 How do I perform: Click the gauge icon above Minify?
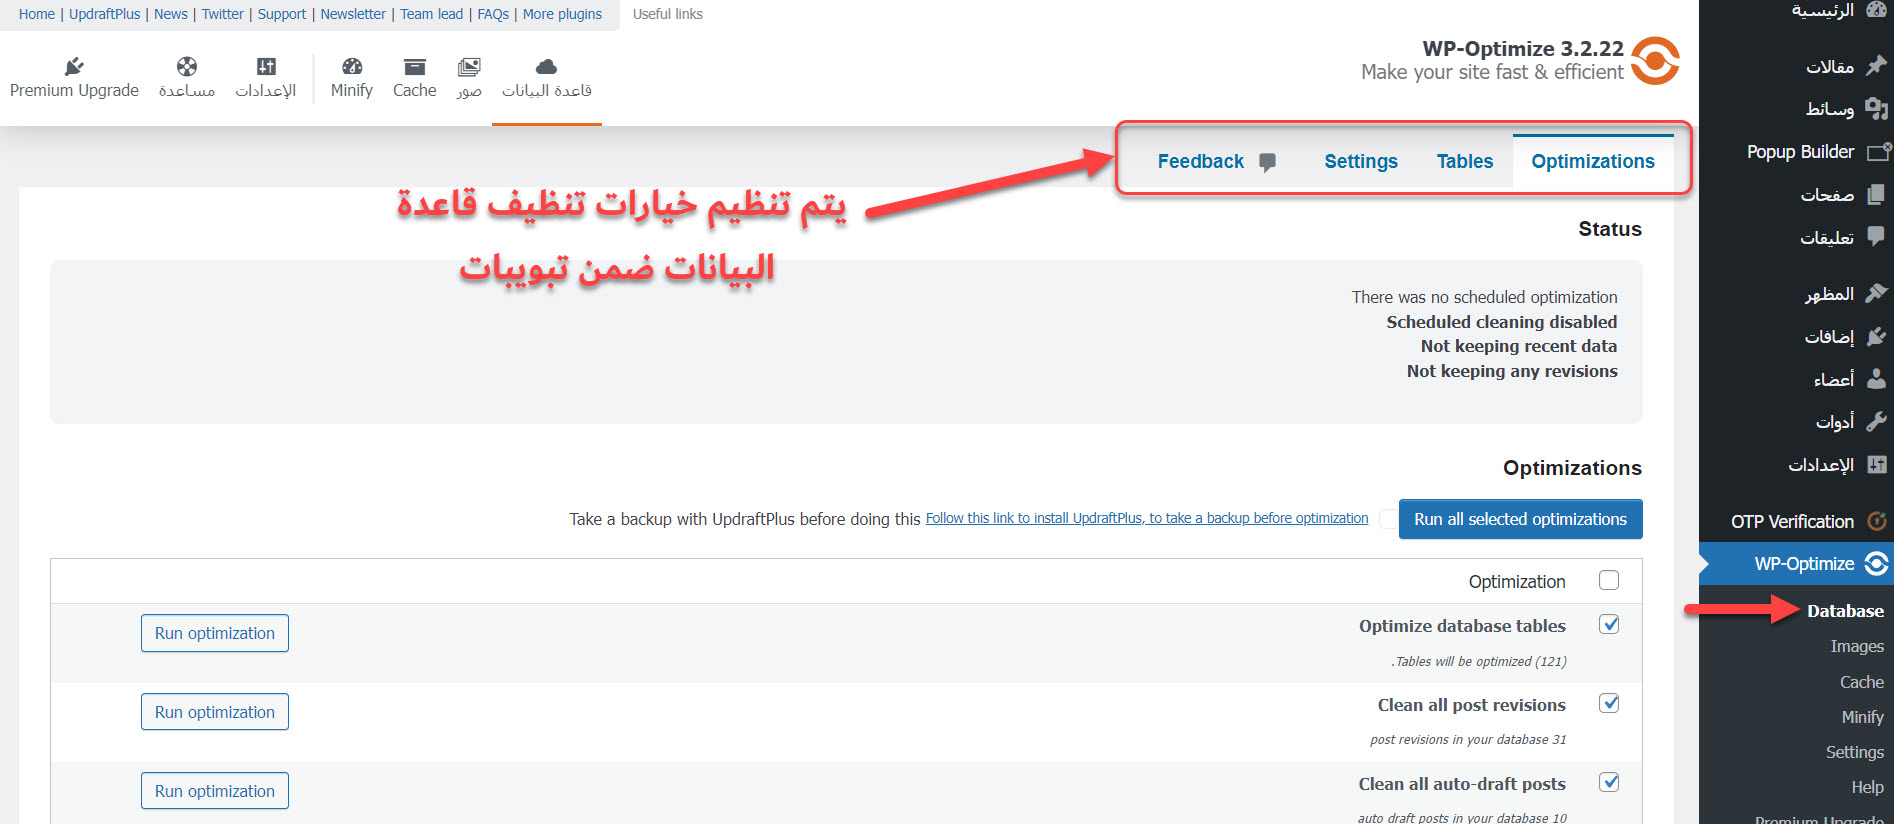click(x=352, y=66)
